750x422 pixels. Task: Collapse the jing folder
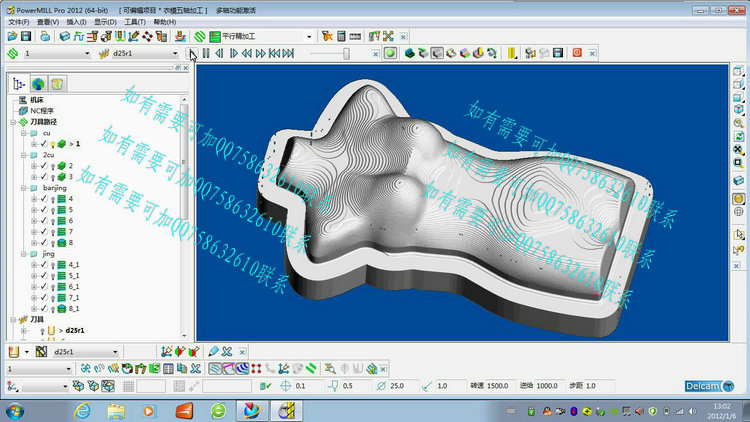click(23, 254)
